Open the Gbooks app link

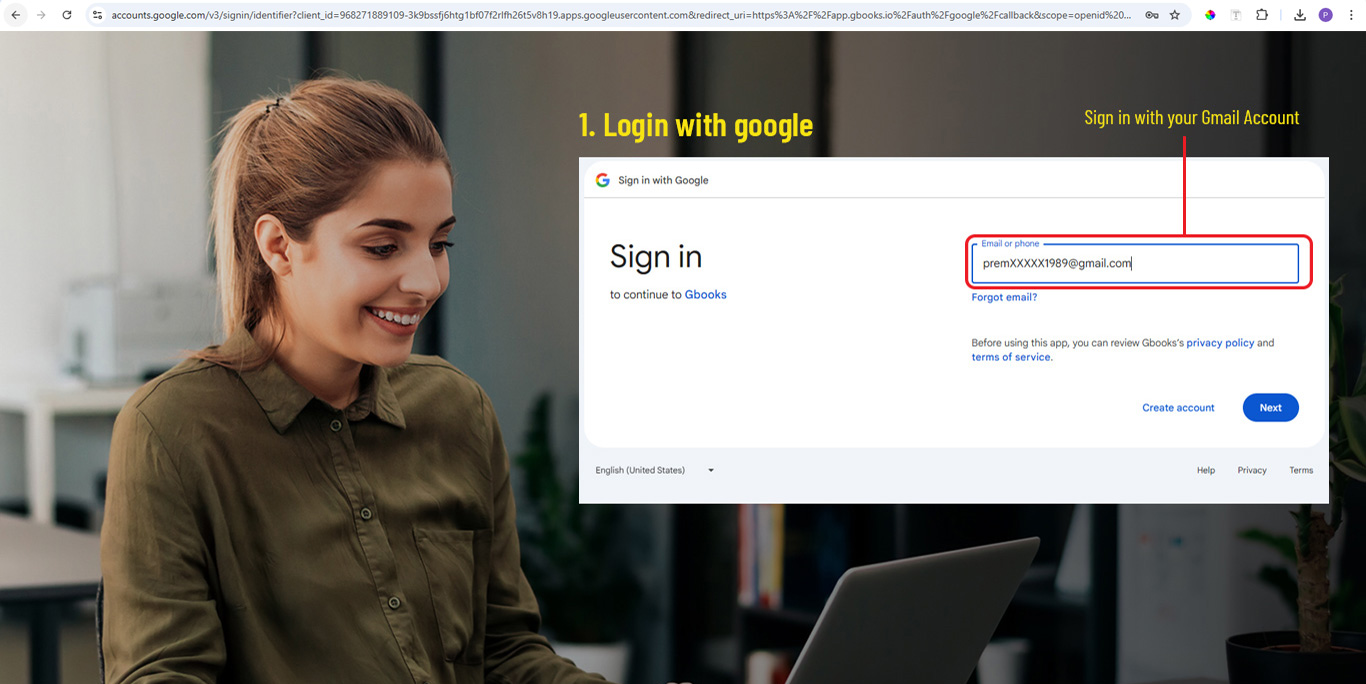coord(706,295)
